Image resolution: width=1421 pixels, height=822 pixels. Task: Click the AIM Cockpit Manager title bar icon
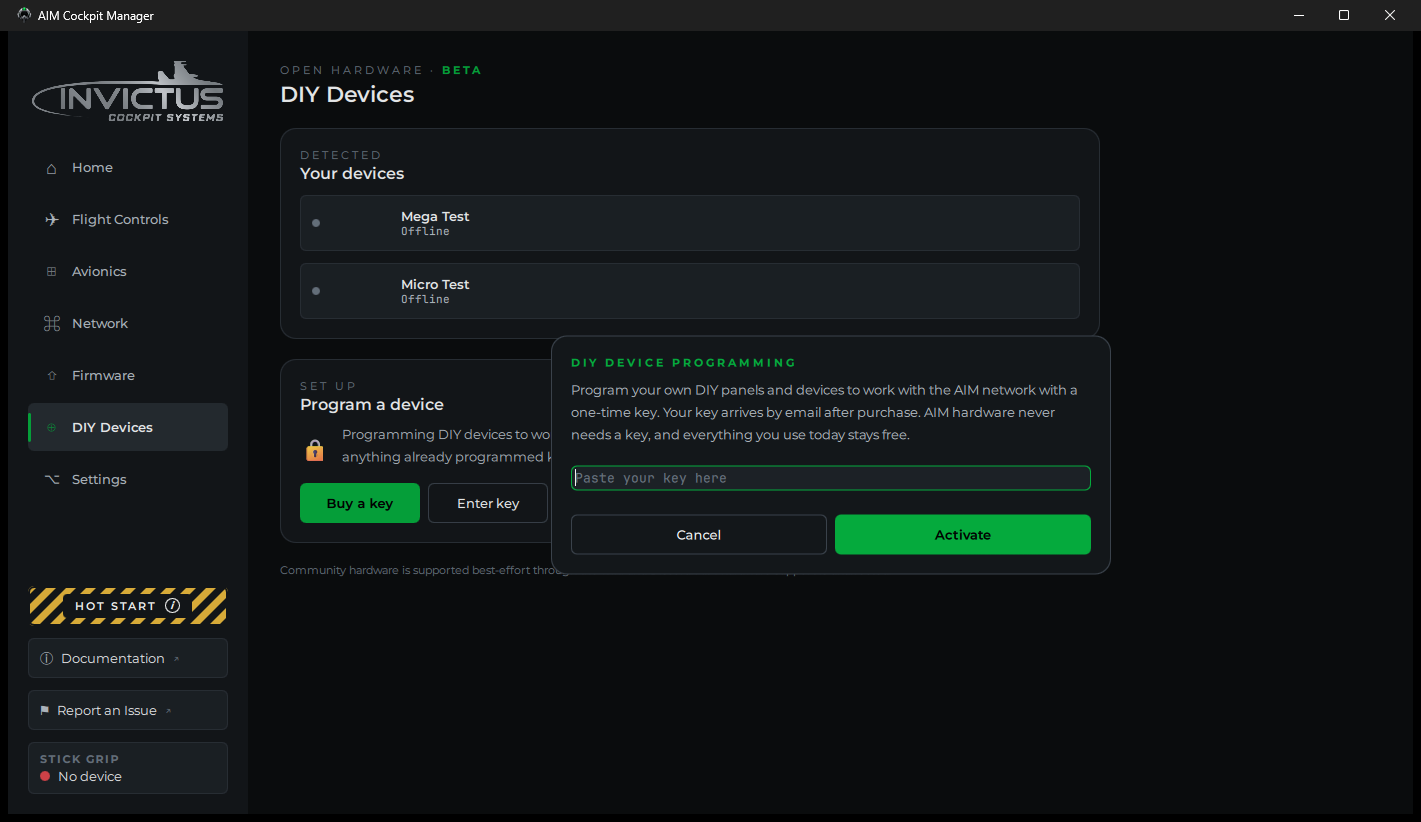click(x=24, y=15)
